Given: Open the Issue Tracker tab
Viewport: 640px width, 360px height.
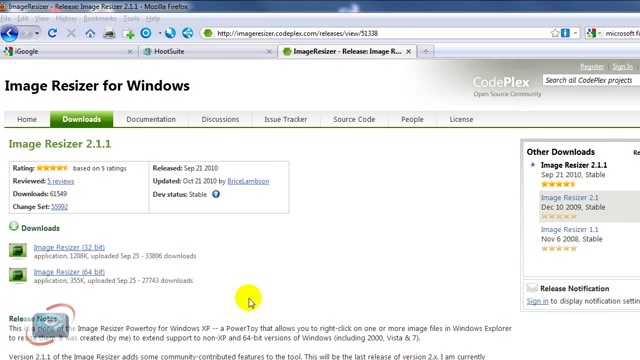Looking at the screenshot, I should click(x=286, y=119).
